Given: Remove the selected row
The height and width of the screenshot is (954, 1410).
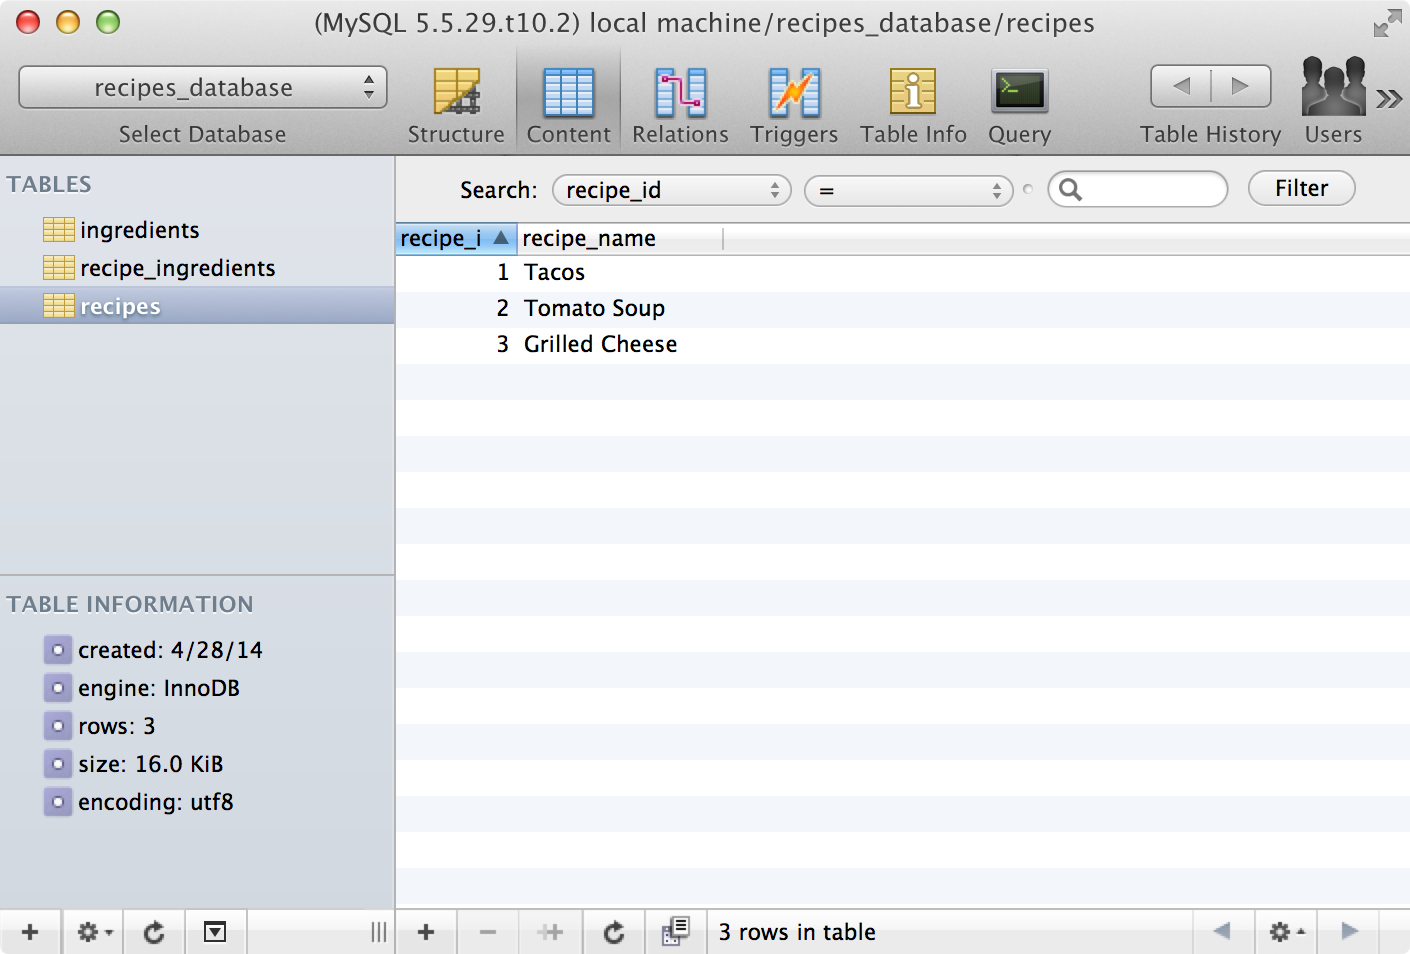Looking at the screenshot, I should (488, 932).
